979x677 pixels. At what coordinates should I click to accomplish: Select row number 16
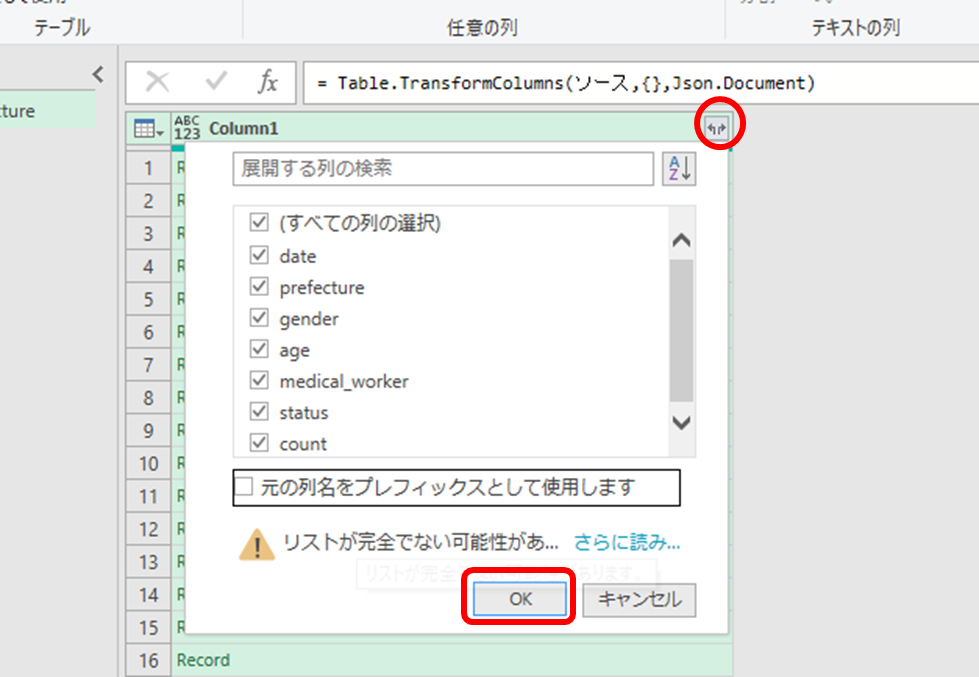click(x=148, y=660)
